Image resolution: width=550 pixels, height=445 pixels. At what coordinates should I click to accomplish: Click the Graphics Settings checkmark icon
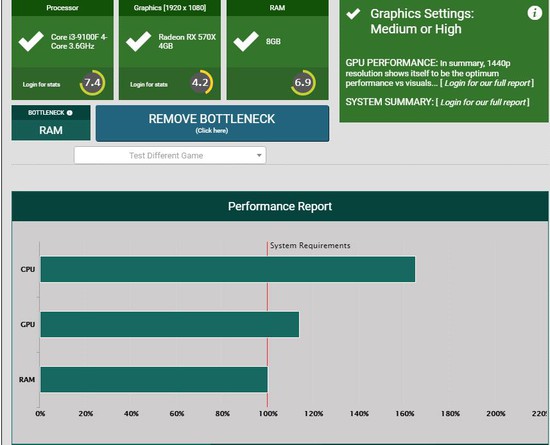tap(353, 14)
